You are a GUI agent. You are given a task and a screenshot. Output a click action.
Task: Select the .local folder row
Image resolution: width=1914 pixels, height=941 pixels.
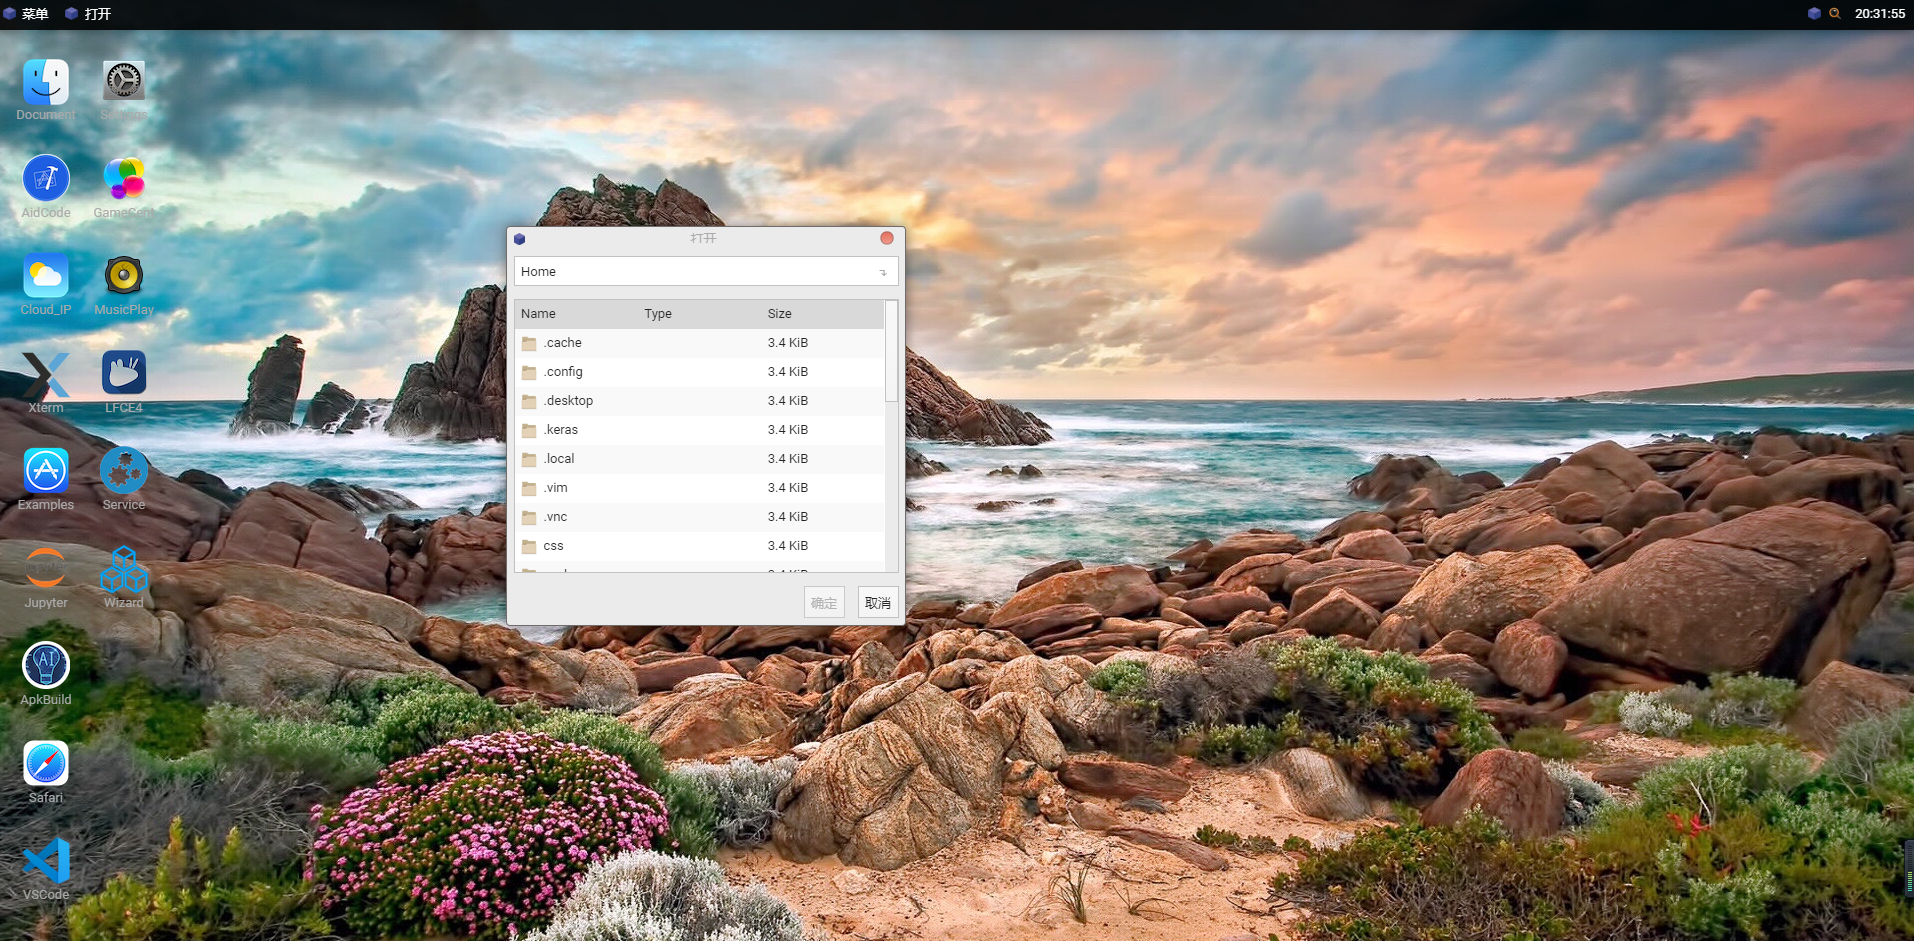coord(700,459)
